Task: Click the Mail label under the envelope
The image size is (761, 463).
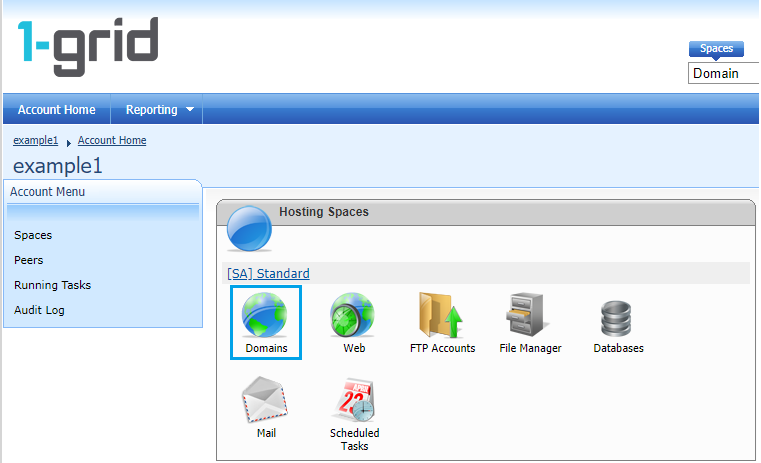Action: coord(266,433)
